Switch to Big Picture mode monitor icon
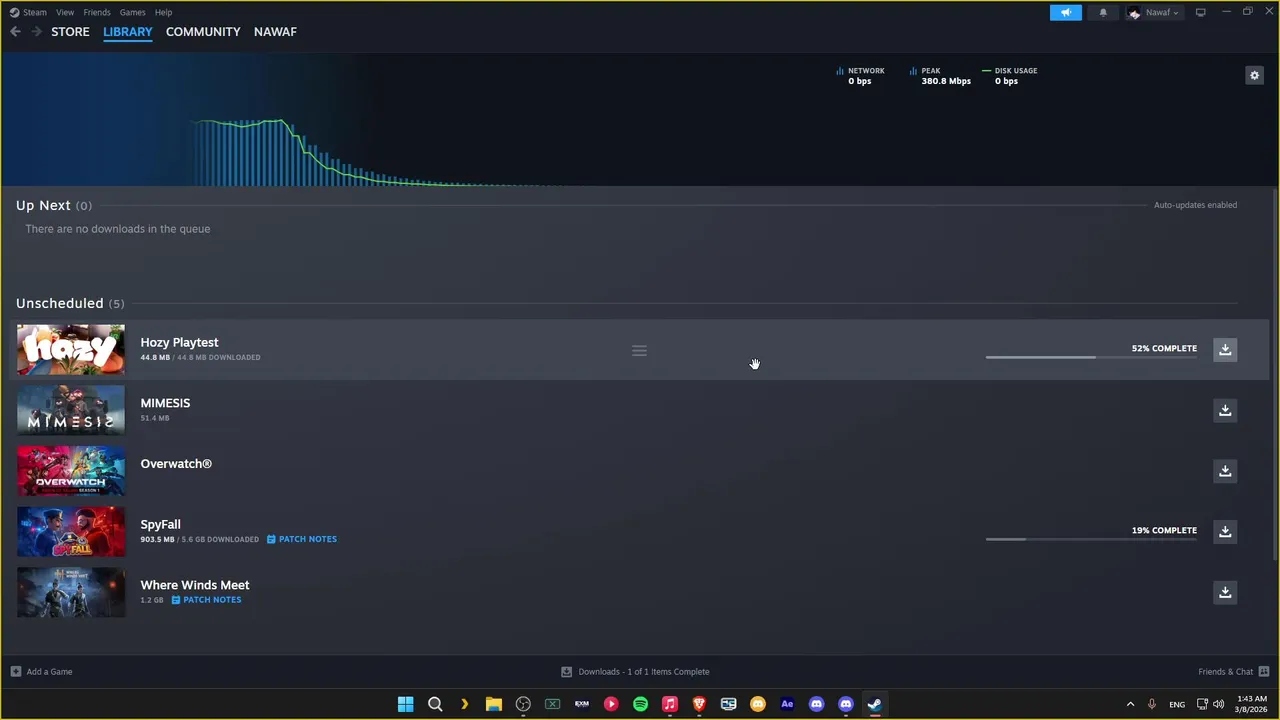 (1200, 12)
